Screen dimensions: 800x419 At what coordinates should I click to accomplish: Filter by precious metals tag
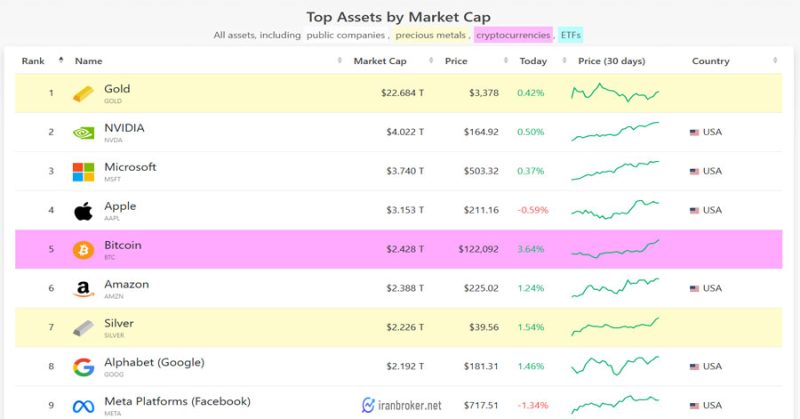[x=431, y=35]
